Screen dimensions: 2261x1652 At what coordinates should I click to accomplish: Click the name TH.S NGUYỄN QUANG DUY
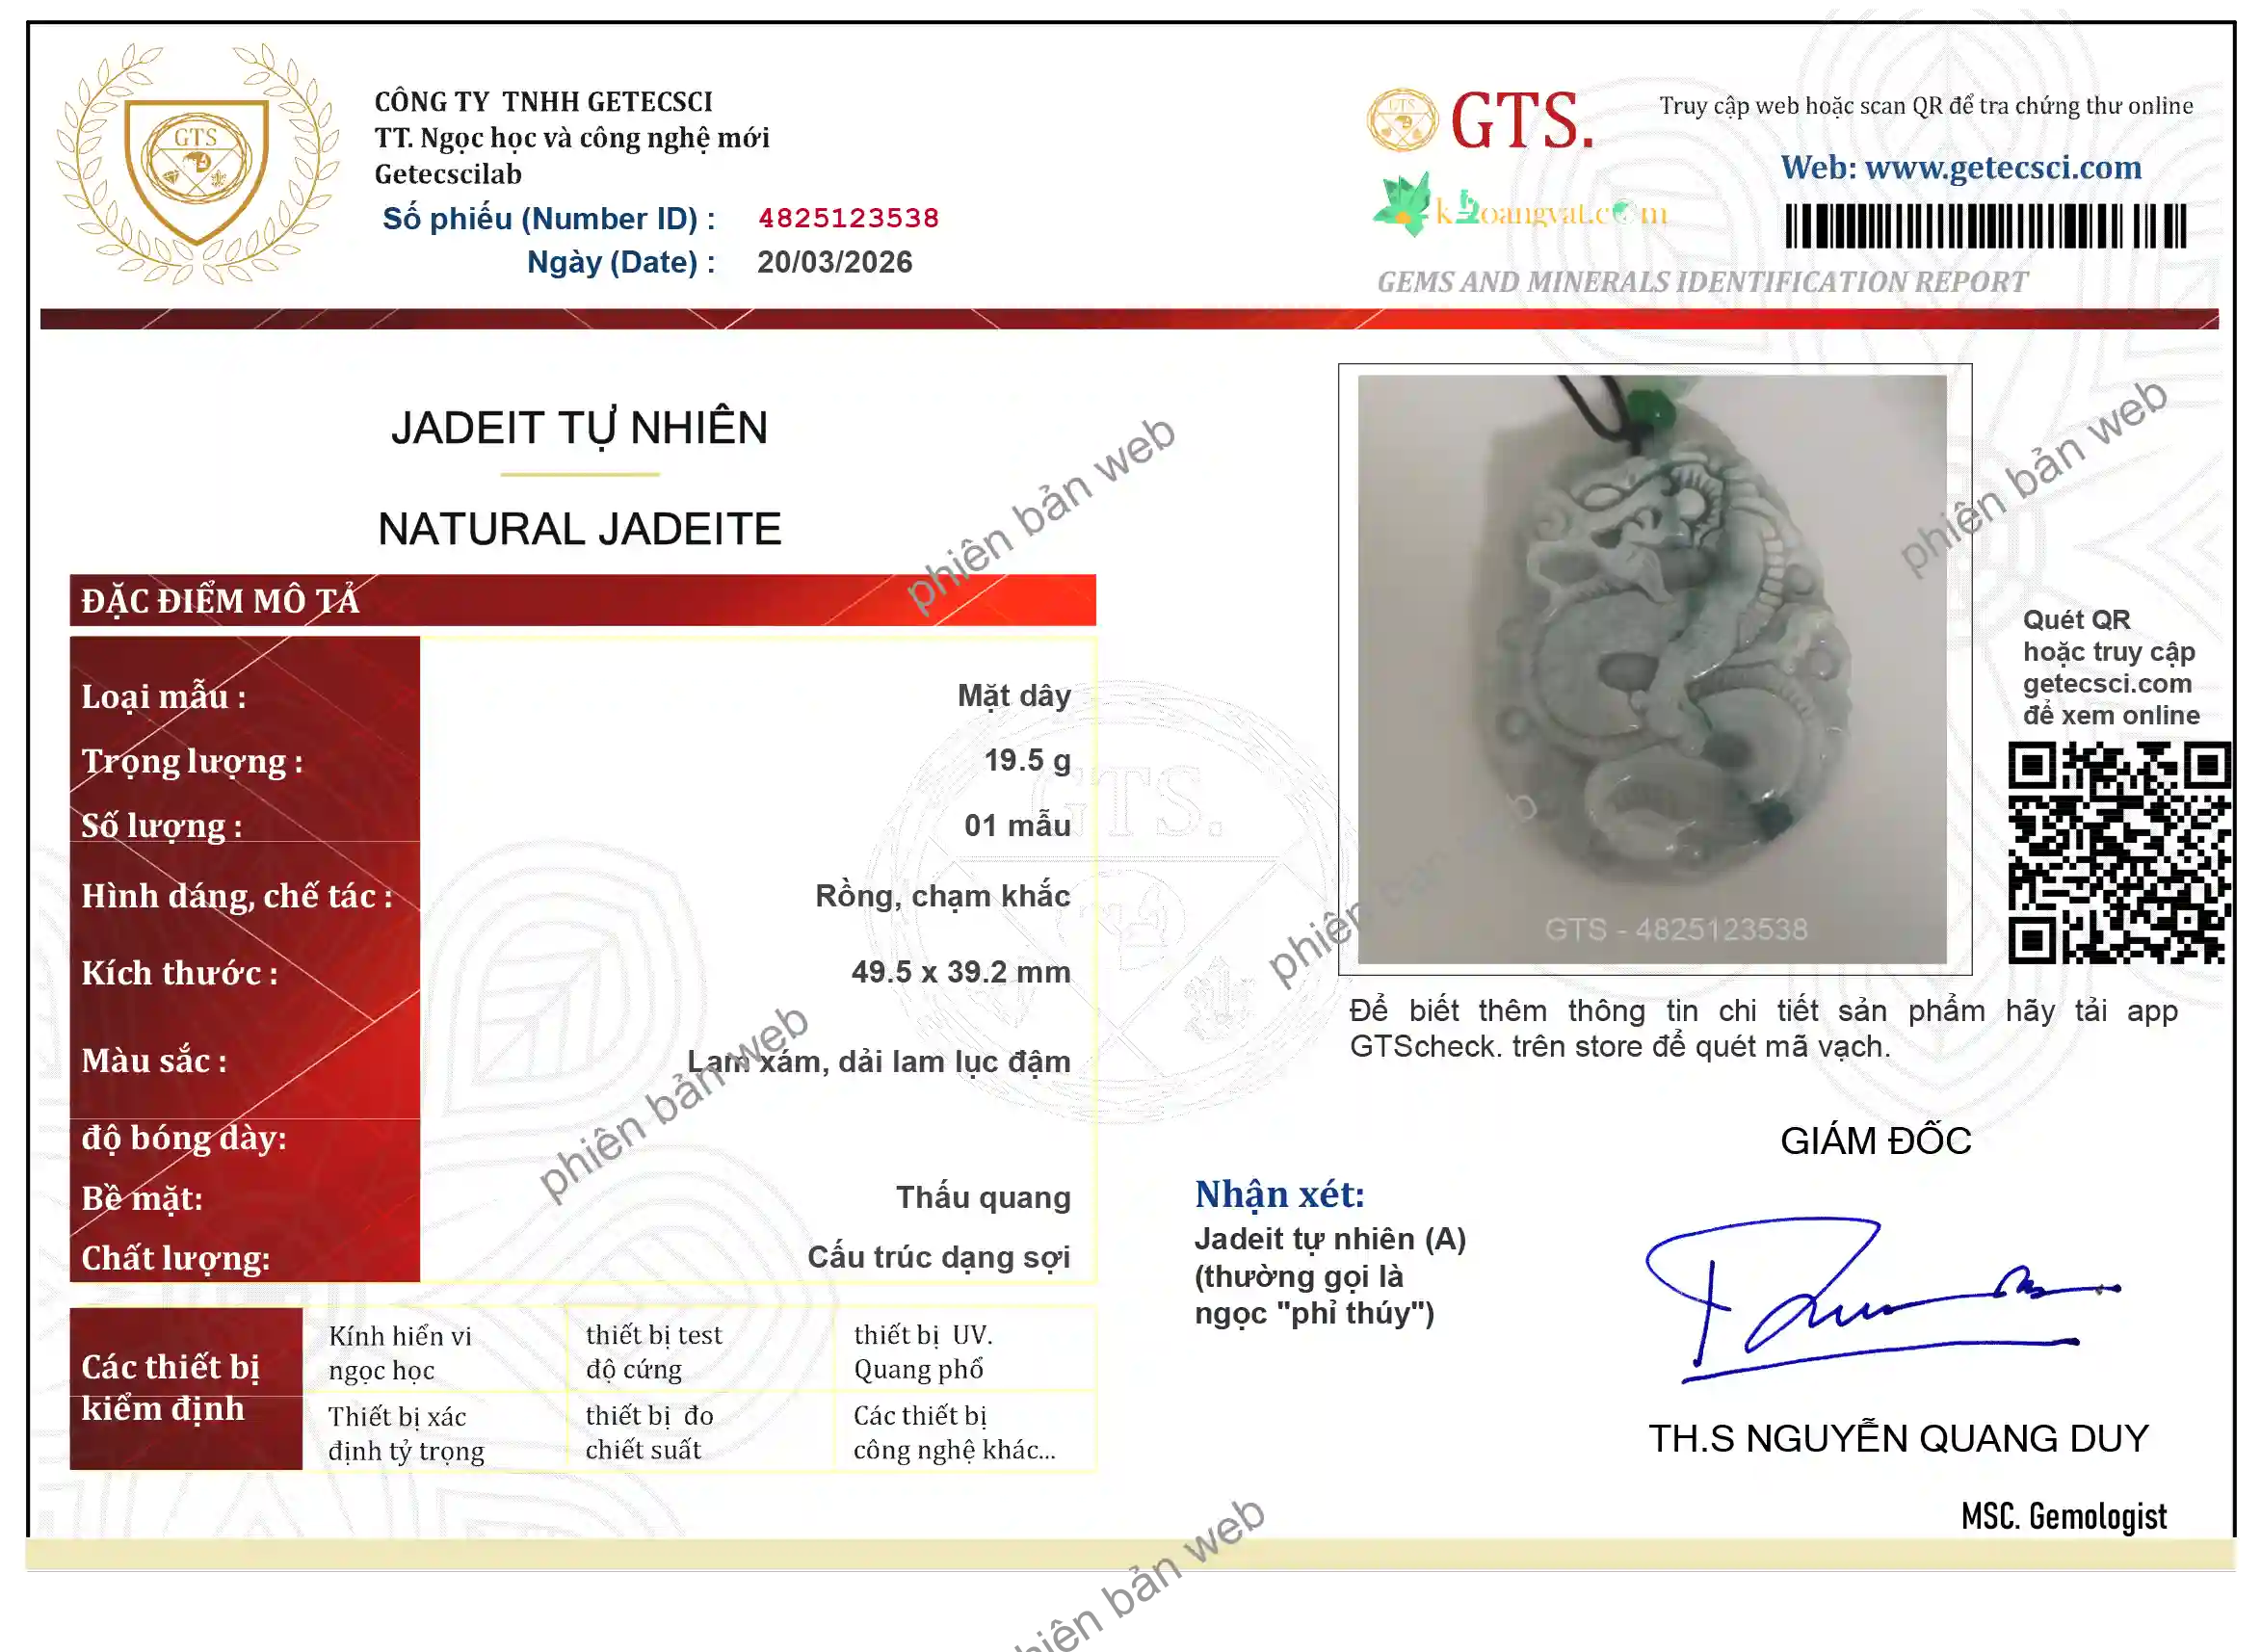(1897, 1438)
